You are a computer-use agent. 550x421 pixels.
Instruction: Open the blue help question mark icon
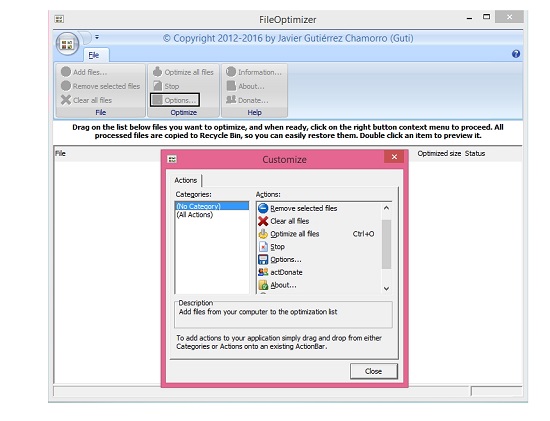516,54
